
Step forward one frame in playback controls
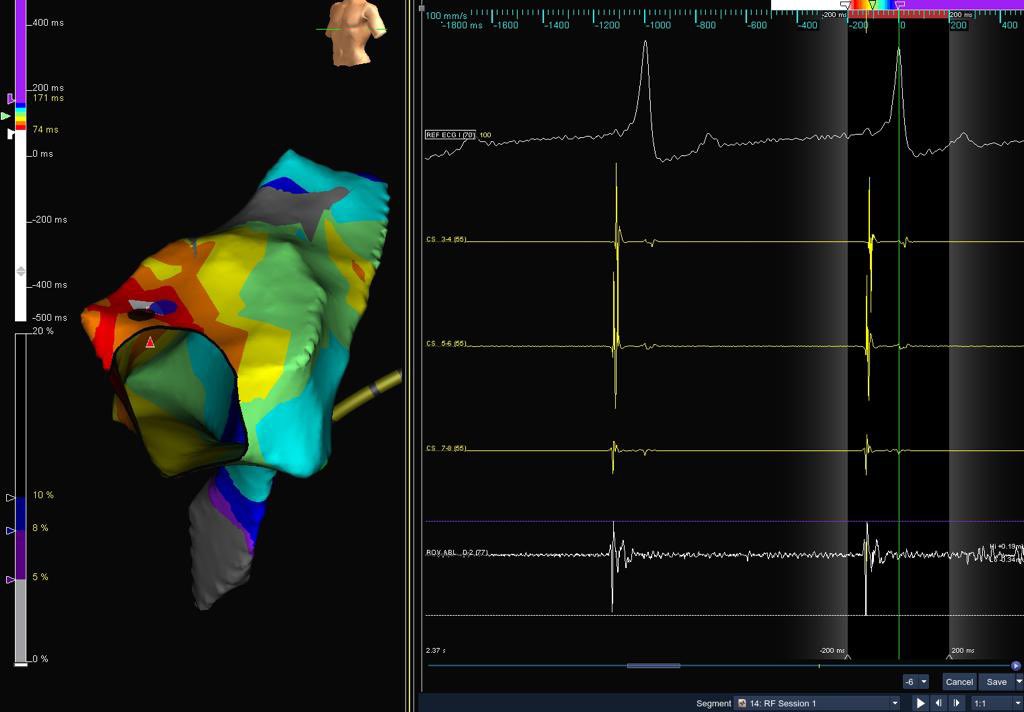(957, 703)
